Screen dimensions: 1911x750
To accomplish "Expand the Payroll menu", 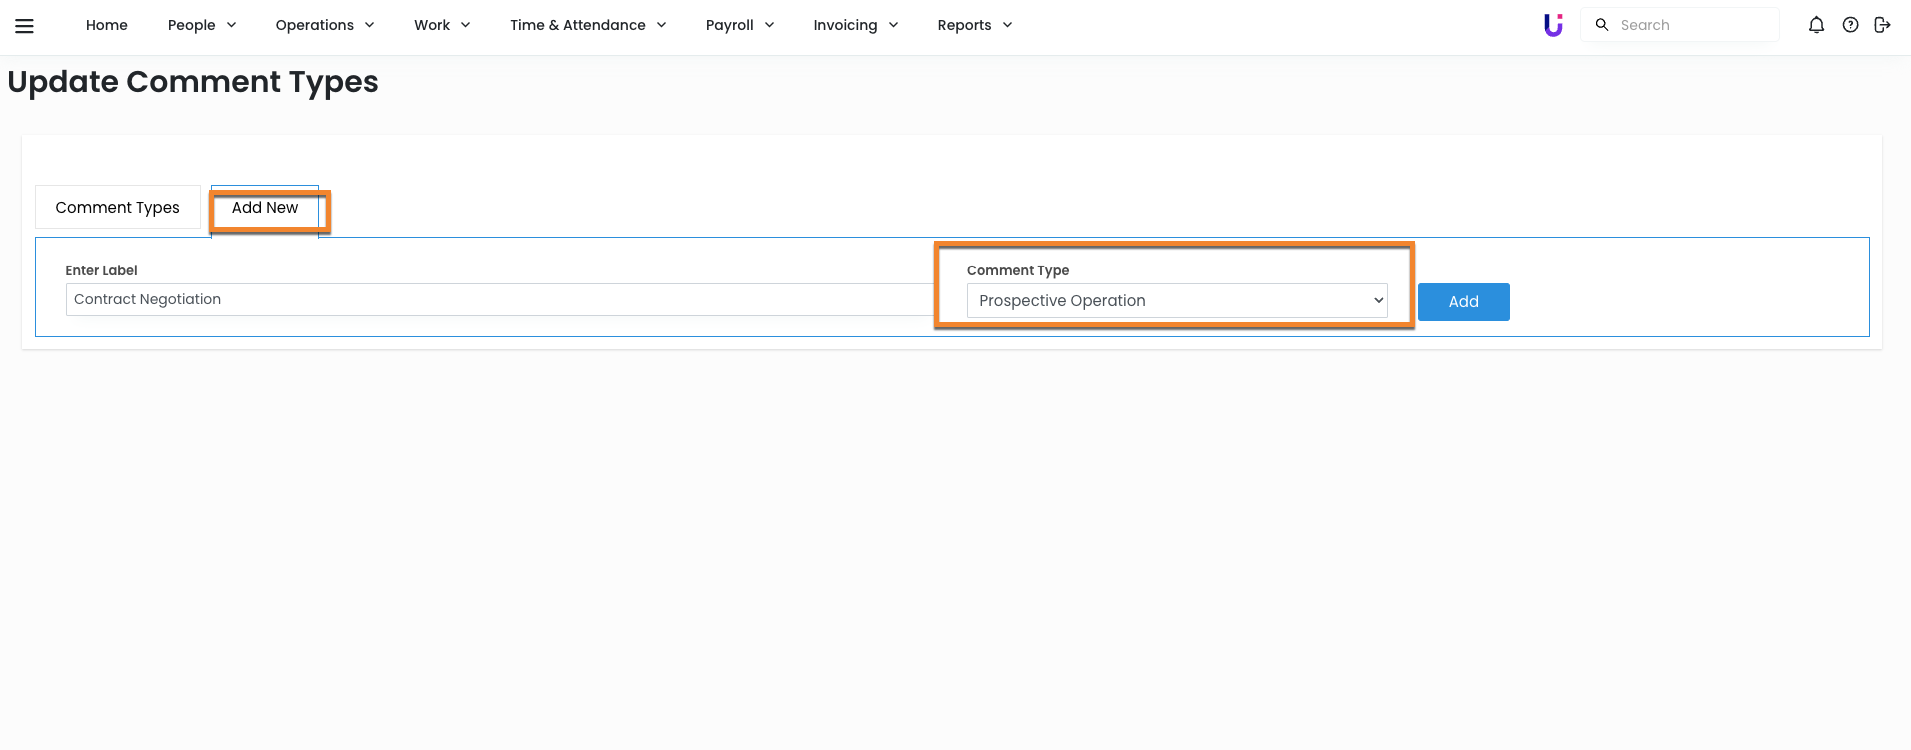I will tap(739, 25).
